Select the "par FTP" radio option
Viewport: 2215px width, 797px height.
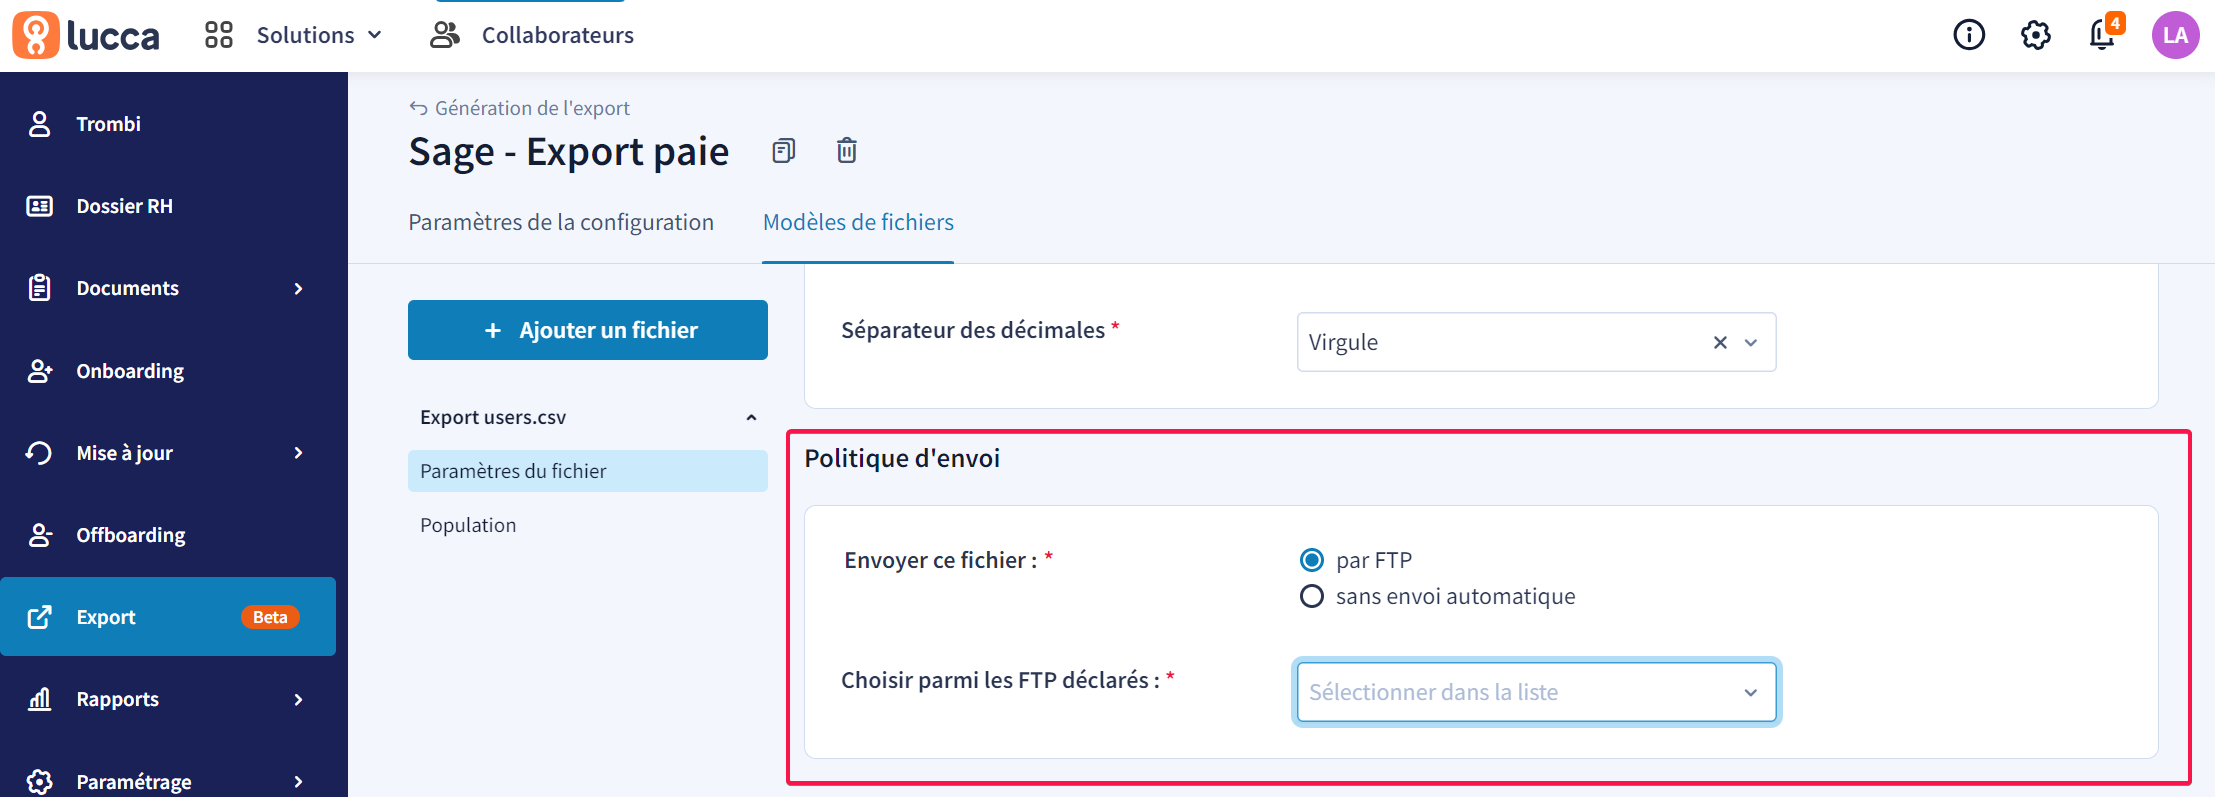1312,560
